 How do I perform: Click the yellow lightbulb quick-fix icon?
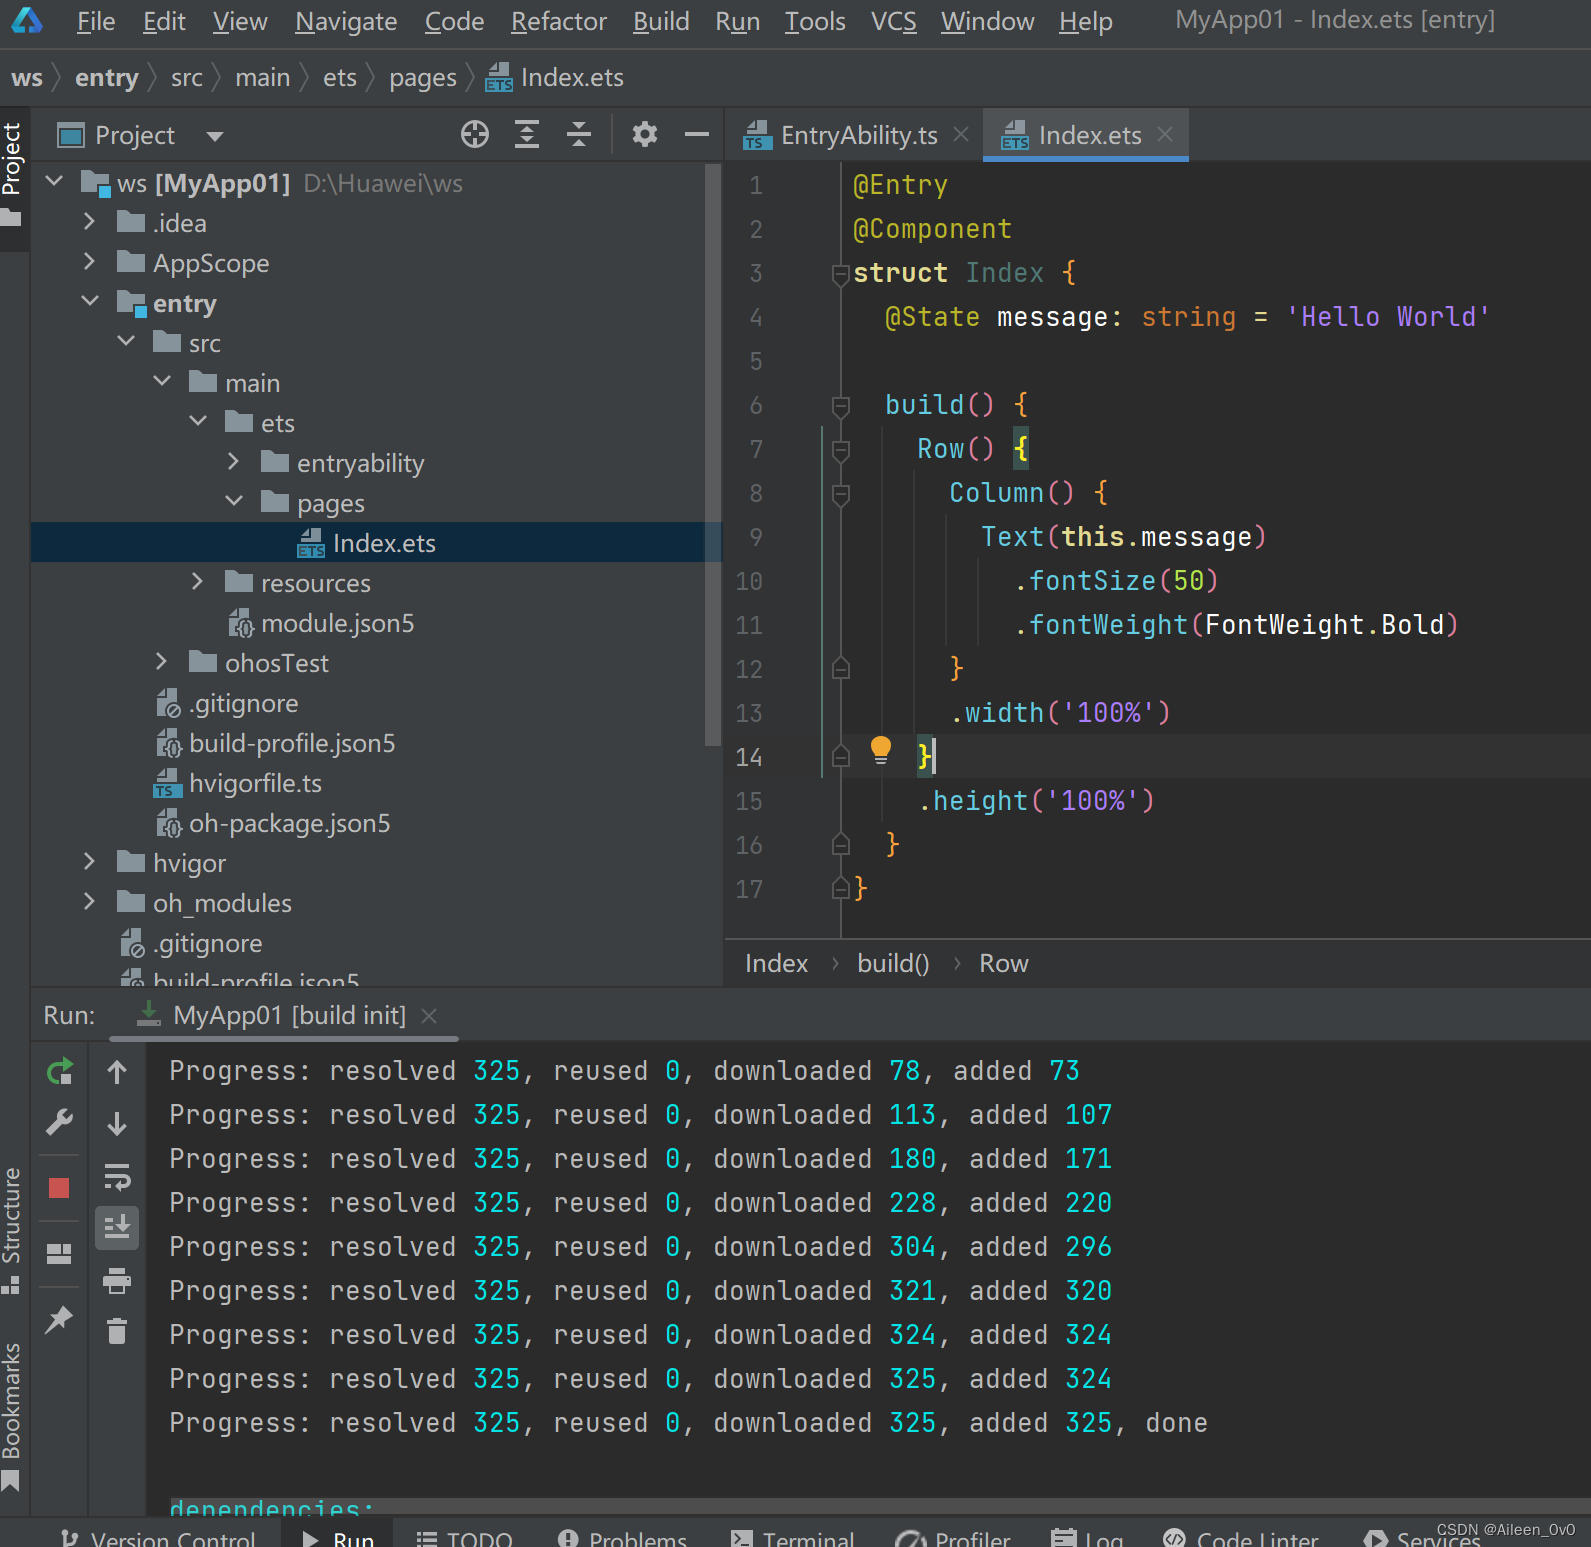click(880, 749)
